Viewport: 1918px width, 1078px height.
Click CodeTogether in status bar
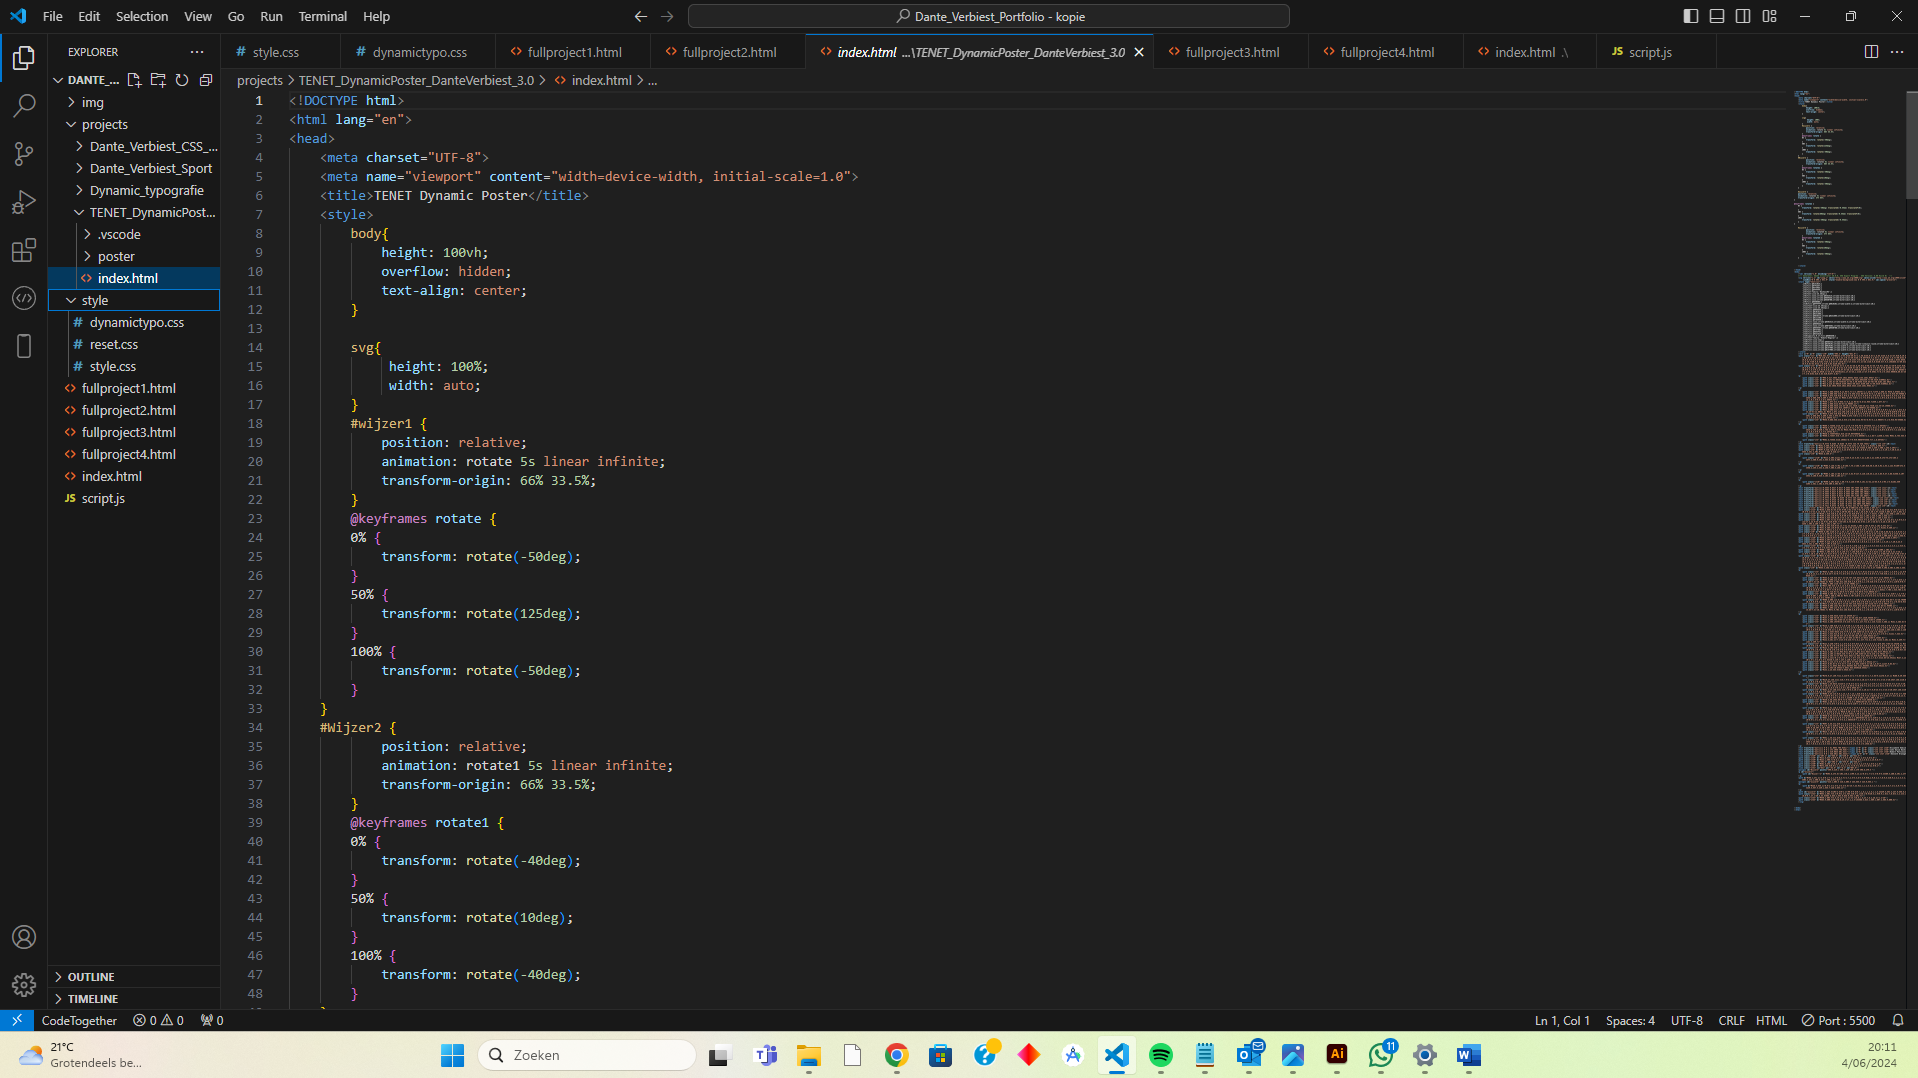click(x=79, y=1020)
